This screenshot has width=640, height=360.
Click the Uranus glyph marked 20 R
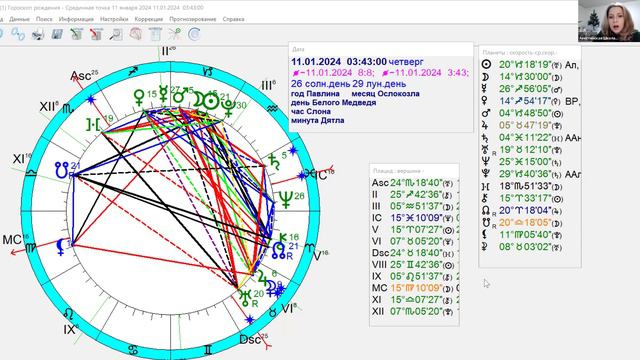point(246,298)
